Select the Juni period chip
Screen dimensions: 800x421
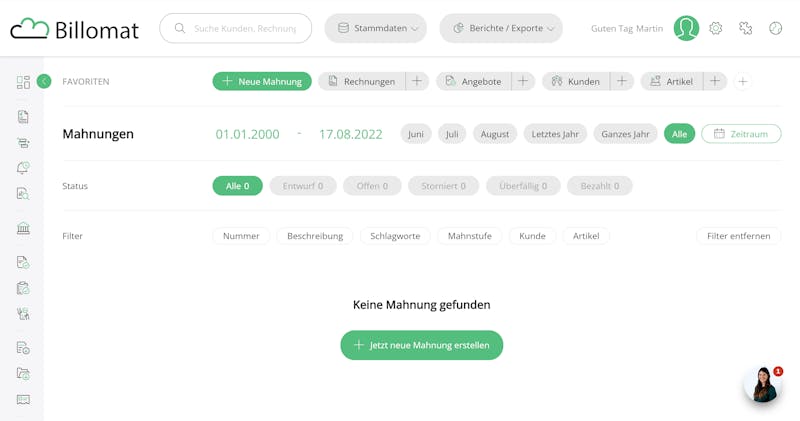[416, 134]
